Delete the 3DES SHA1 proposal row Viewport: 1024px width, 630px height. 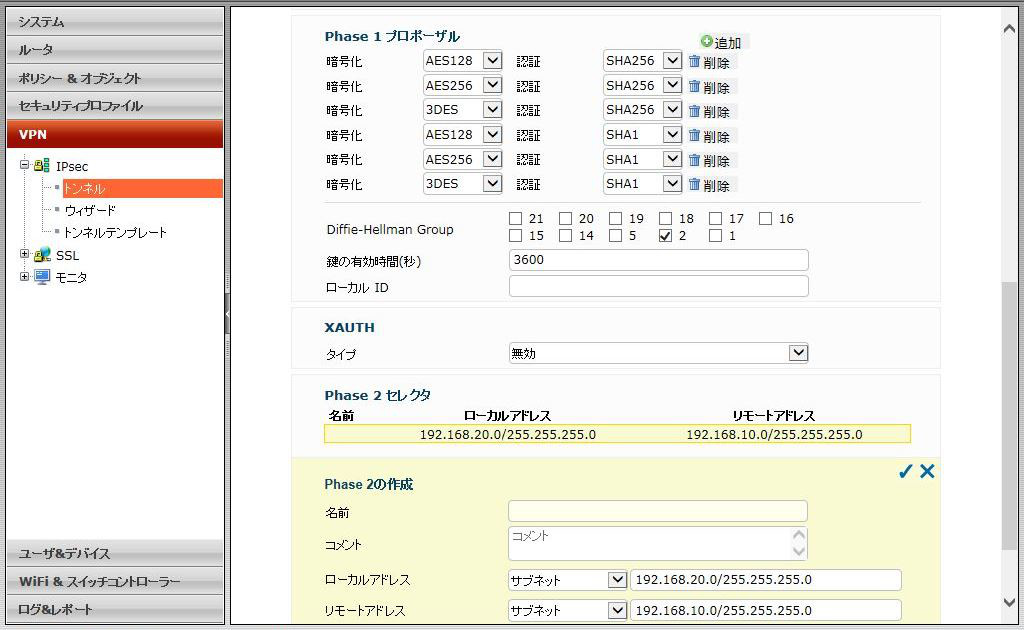[711, 185]
